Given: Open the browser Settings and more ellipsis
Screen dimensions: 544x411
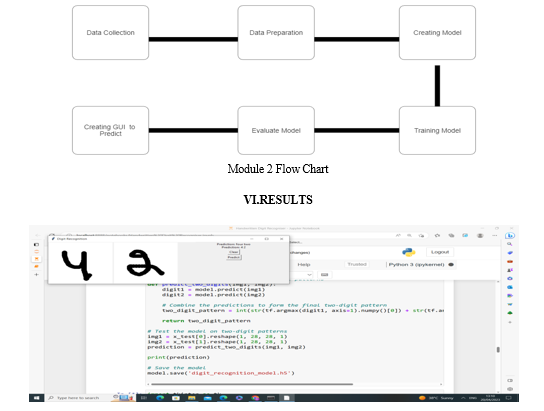Looking at the screenshot, I should point(495,236).
